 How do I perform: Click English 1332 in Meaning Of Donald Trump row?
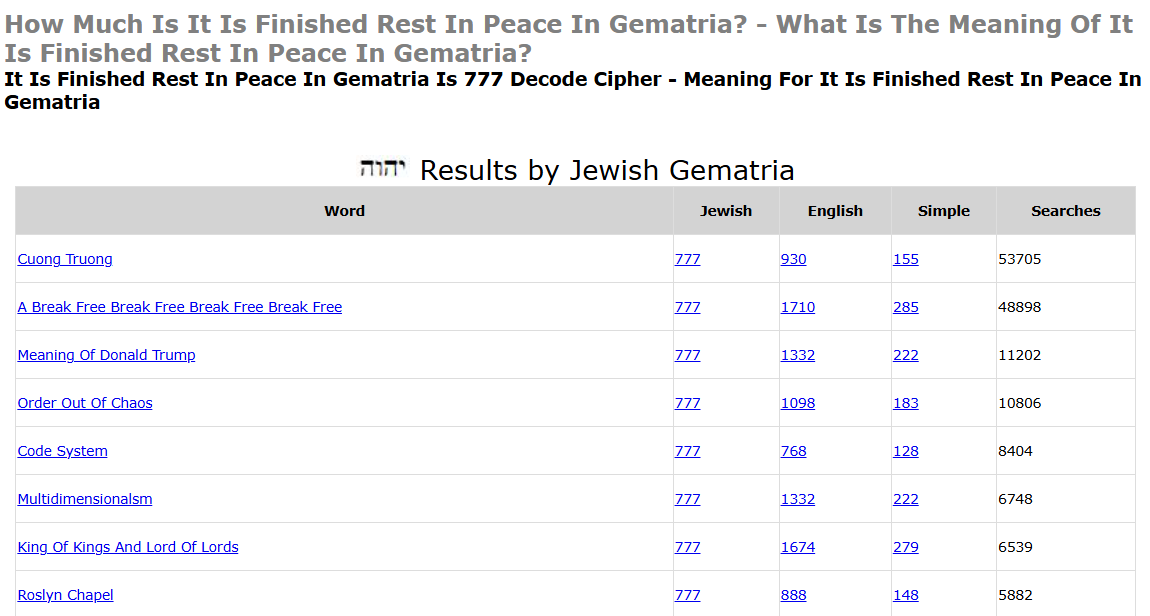[x=798, y=355]
